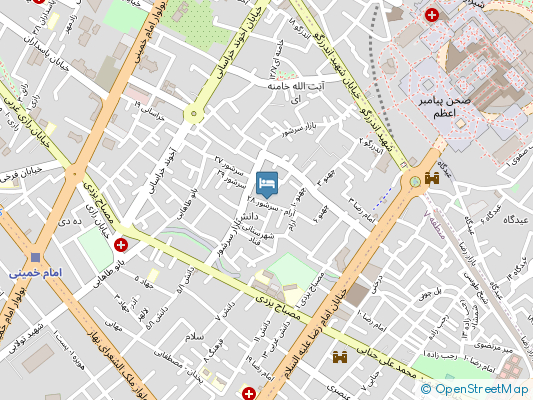Select the سلام neighborhood label
The height and width of the screenshot is (400, 533).
(195, 337)
